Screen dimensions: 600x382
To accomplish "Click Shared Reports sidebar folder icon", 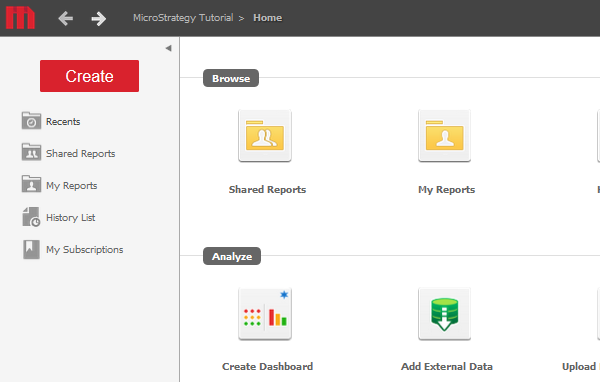I will [31, 152].
